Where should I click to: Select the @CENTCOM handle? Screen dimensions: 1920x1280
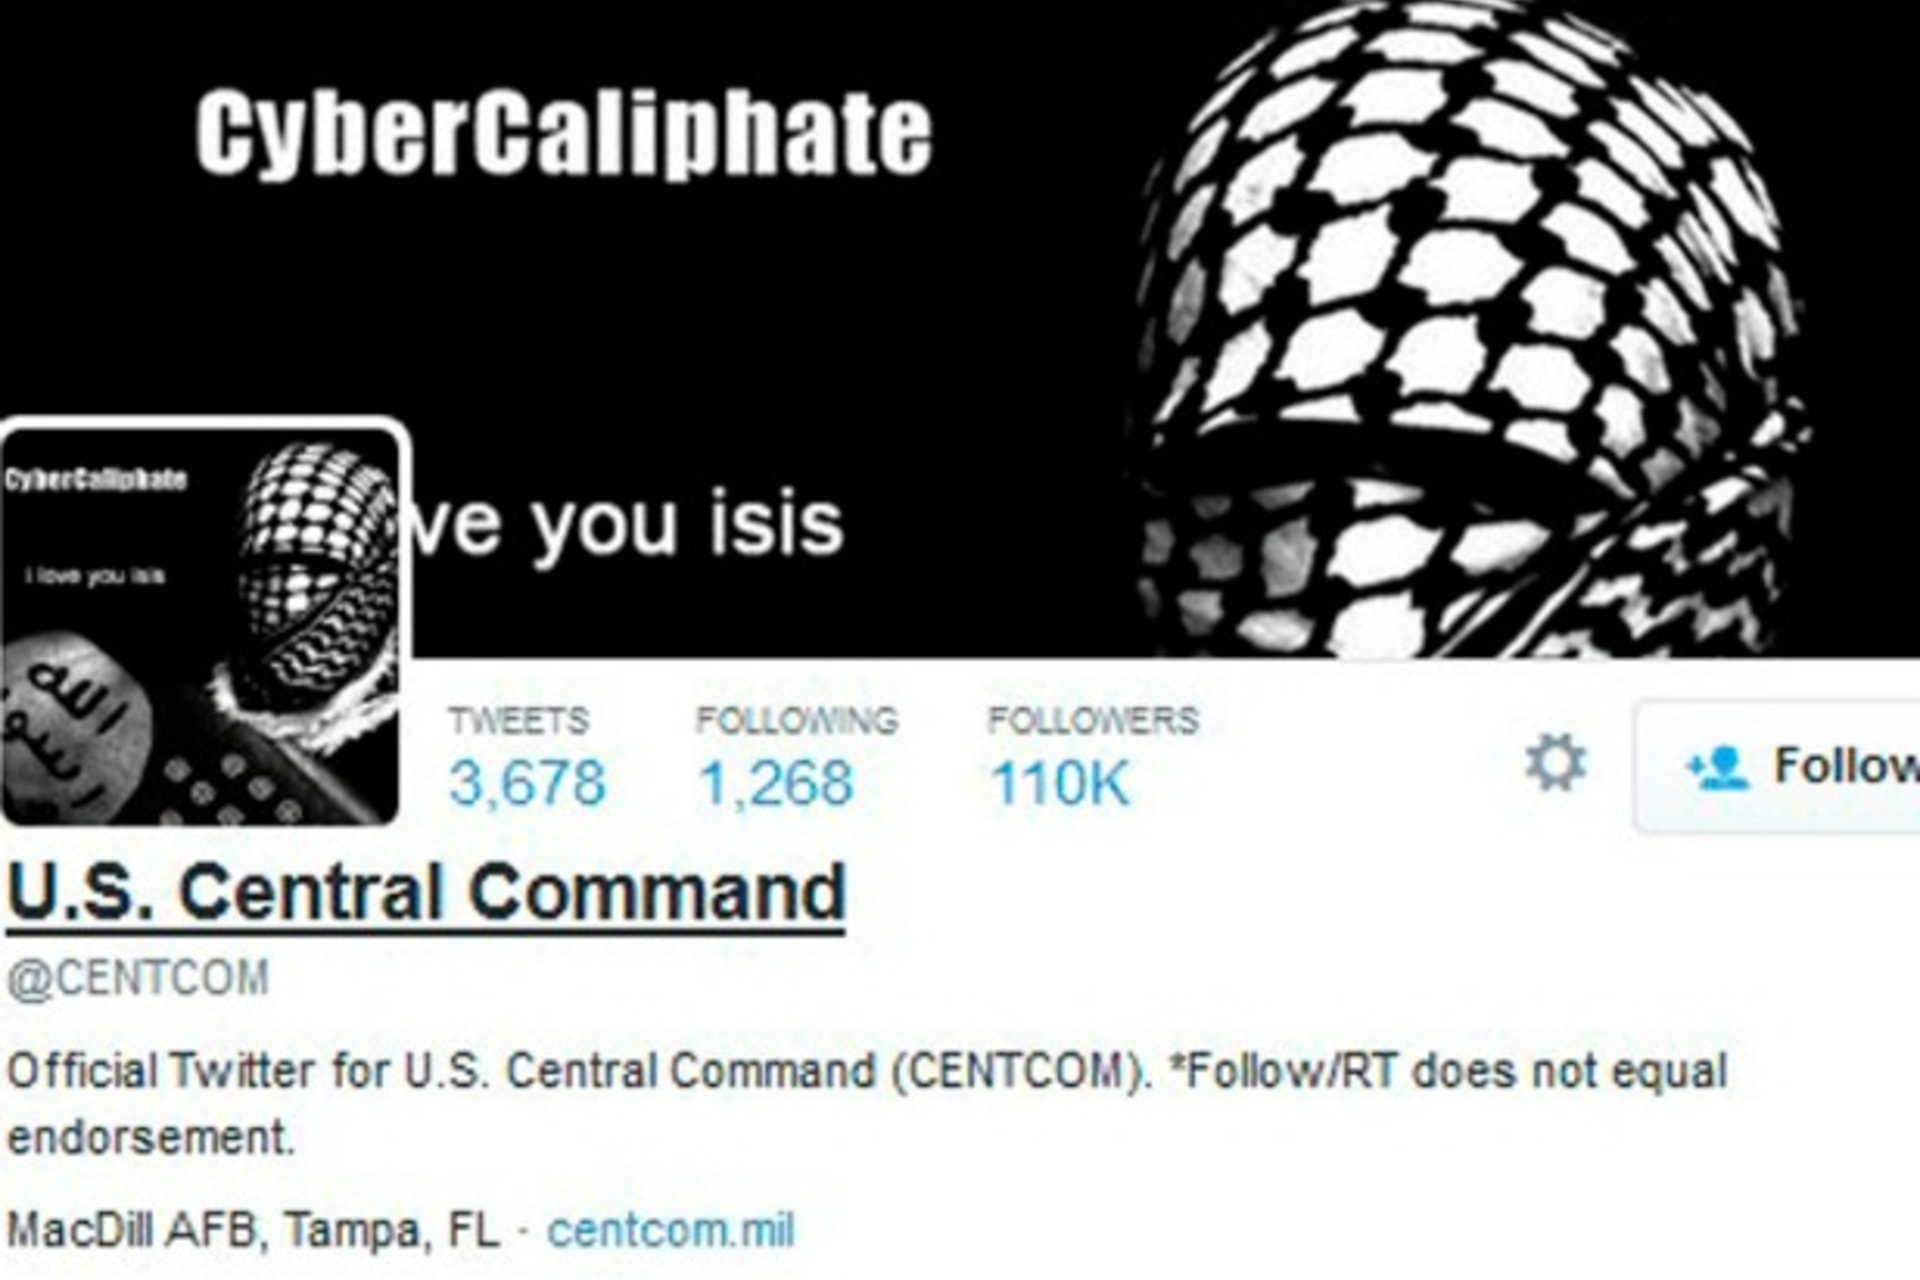pos(138,978)
